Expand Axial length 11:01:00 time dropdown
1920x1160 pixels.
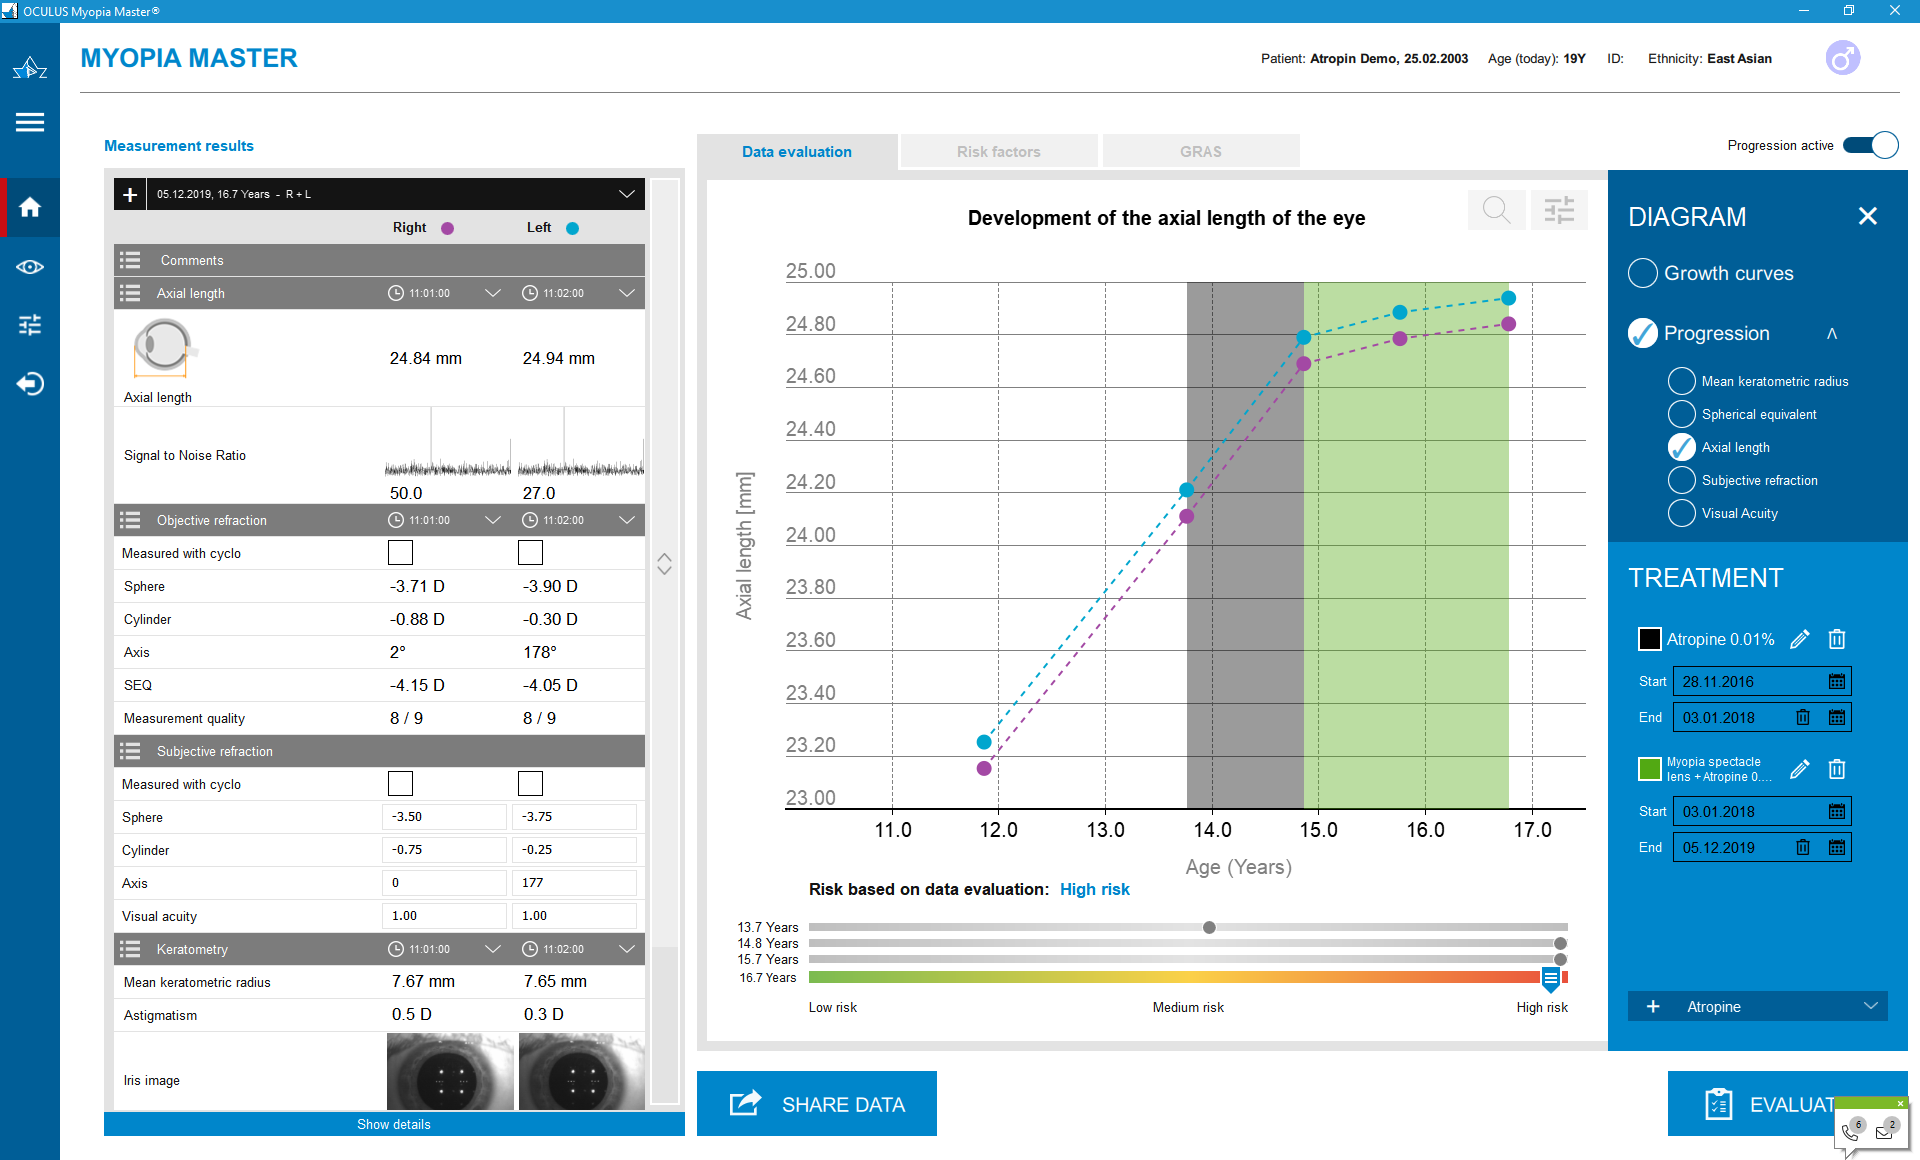click(492, 293)
